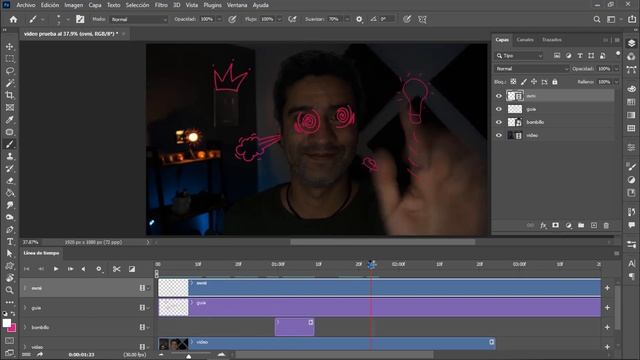Switch to the Trazados tab
This screenshot has height=360, width=640.
[552, 40]
